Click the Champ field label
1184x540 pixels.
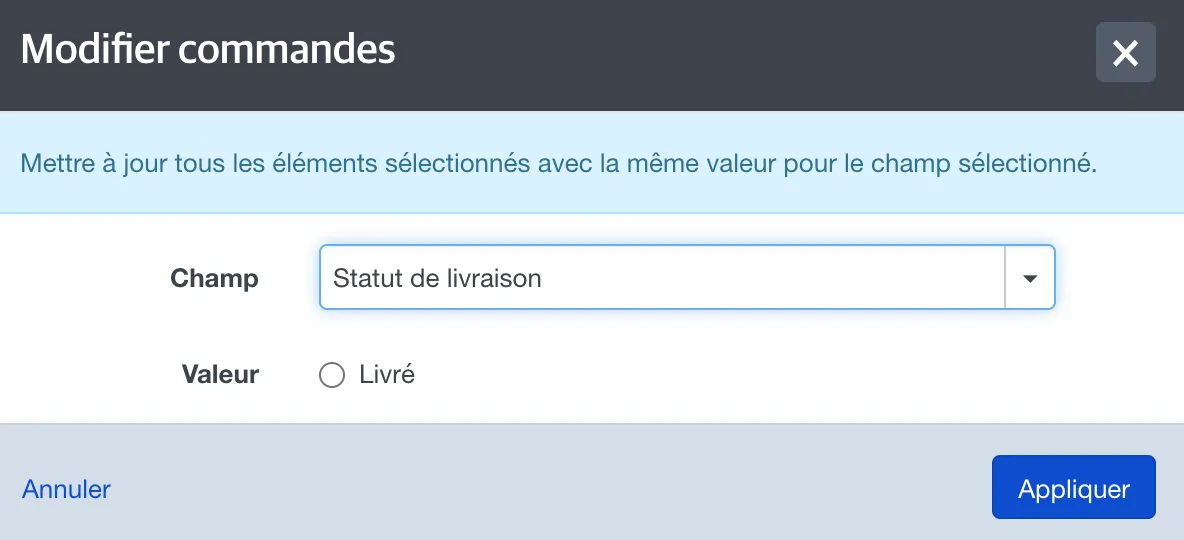point(214,278)
